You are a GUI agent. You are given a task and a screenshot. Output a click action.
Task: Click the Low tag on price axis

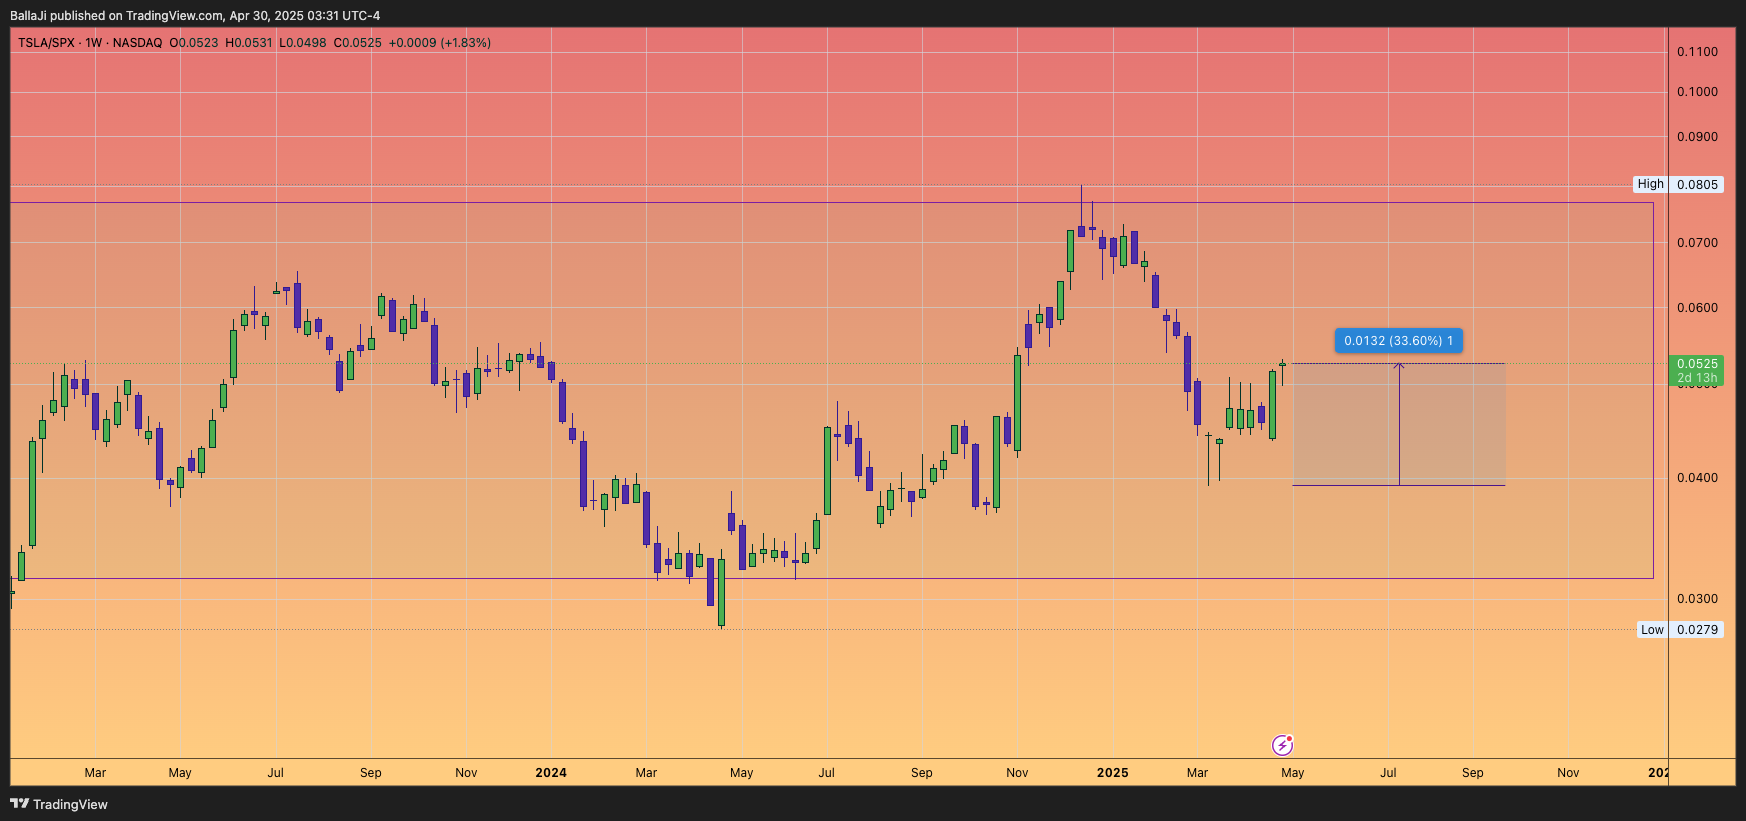(1652, 630)
